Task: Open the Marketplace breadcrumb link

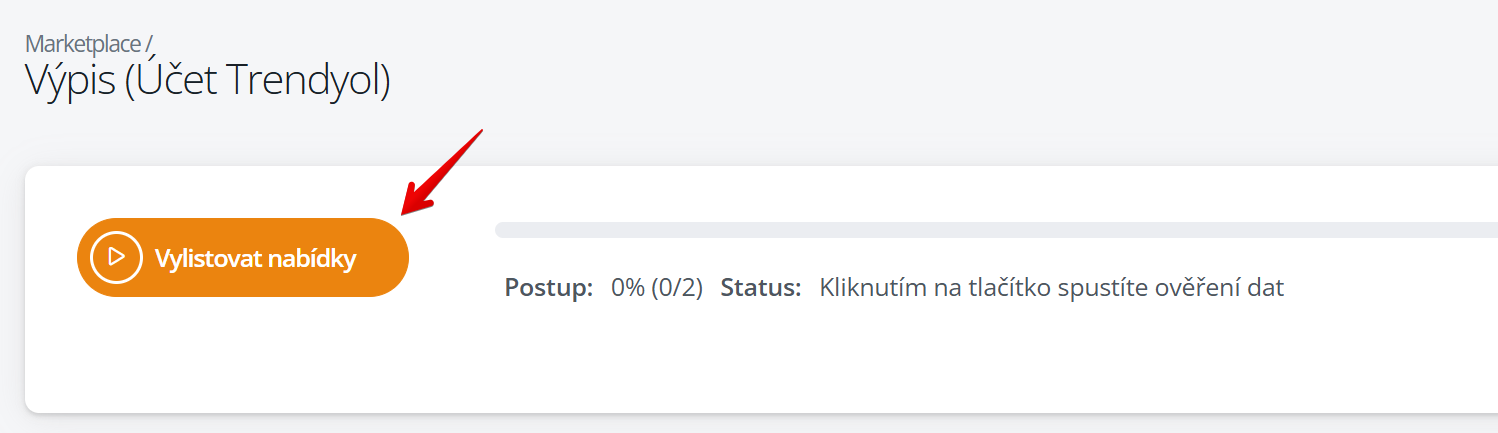Action: click(x=84, y=44)
